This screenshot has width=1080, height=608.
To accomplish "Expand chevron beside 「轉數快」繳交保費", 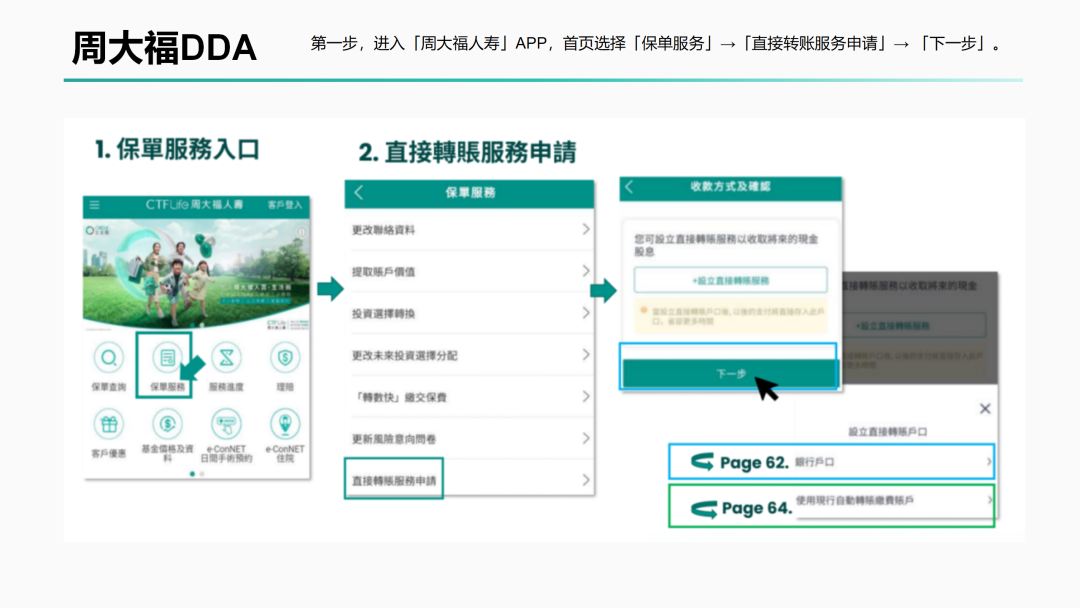I will (585, 397).
